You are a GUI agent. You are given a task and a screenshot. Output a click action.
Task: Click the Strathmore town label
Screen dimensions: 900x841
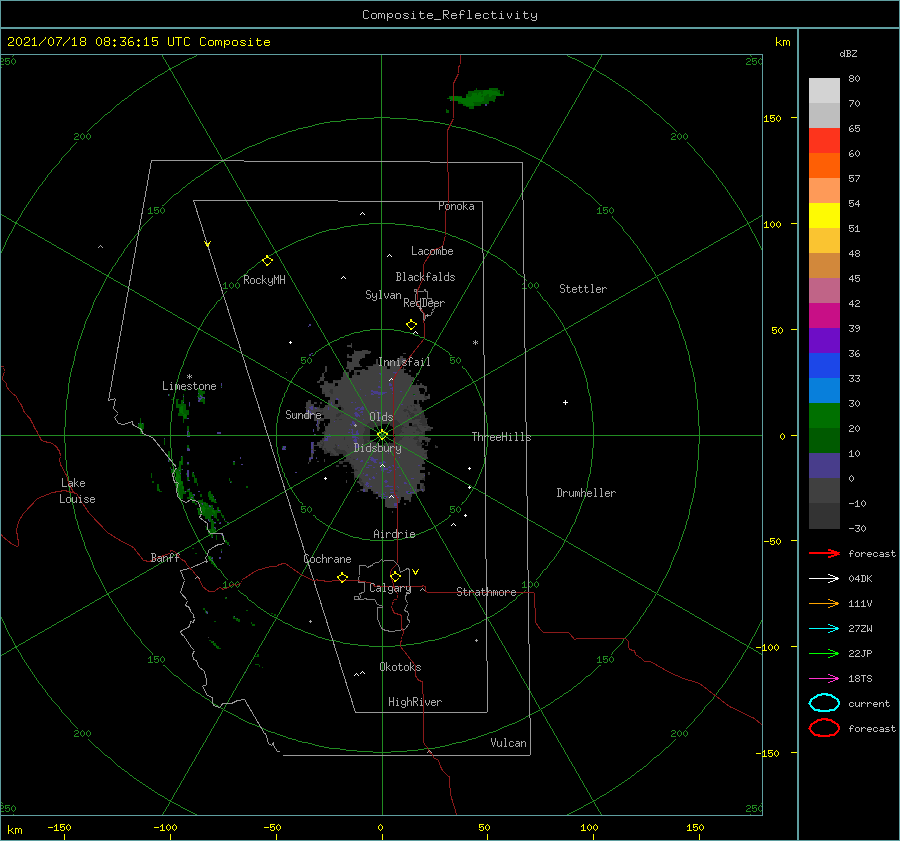486,592
